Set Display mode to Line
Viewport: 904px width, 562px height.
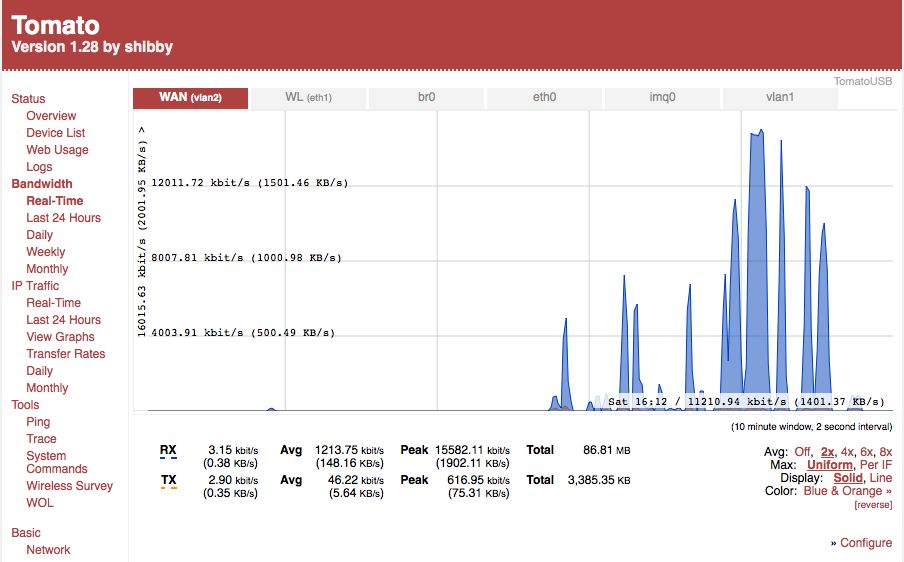coord(880,478)
